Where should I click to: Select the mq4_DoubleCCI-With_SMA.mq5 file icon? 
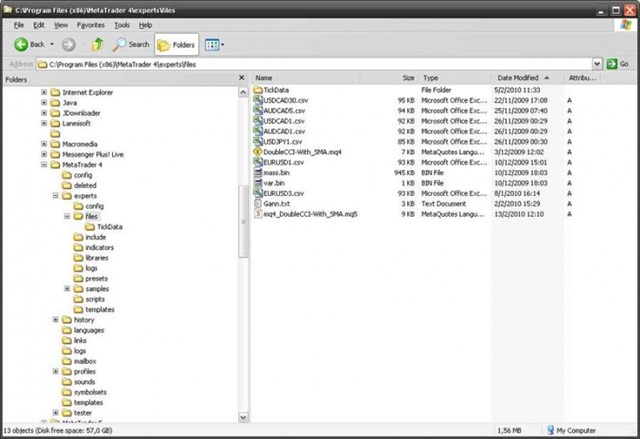click(258, 214)
